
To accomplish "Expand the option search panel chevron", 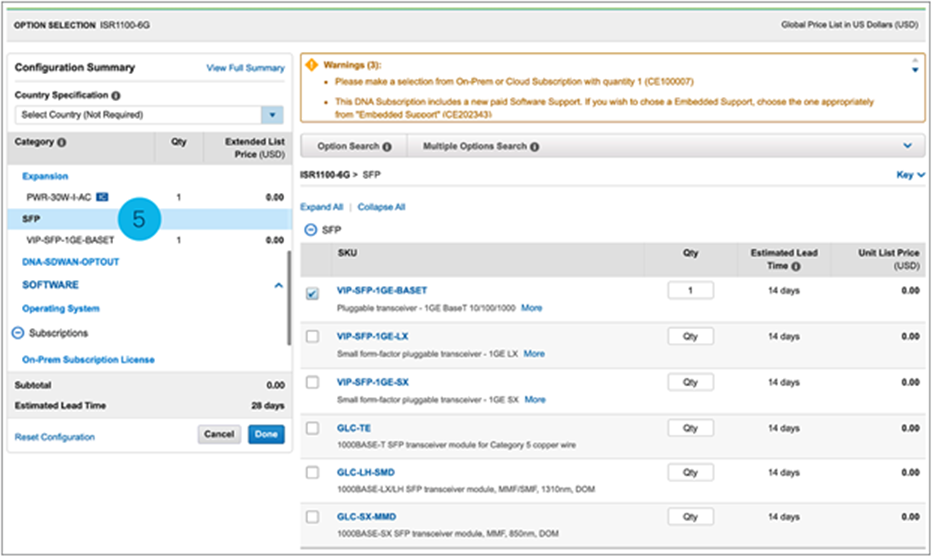I will click(x=908, y=146).
